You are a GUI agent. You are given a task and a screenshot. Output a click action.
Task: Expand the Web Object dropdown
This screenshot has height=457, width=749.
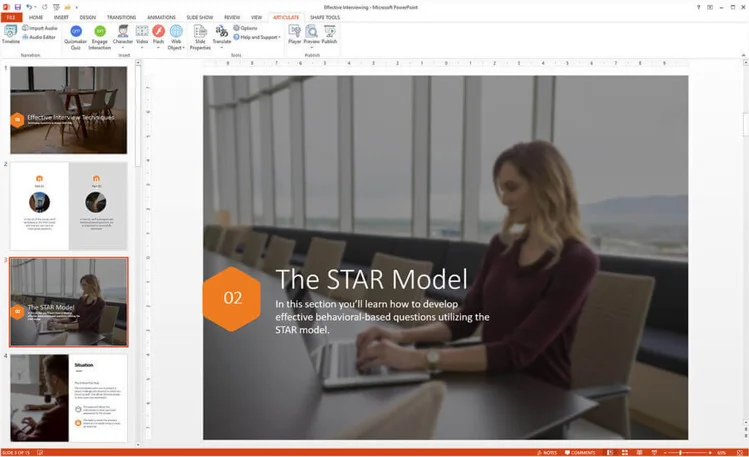176,47
